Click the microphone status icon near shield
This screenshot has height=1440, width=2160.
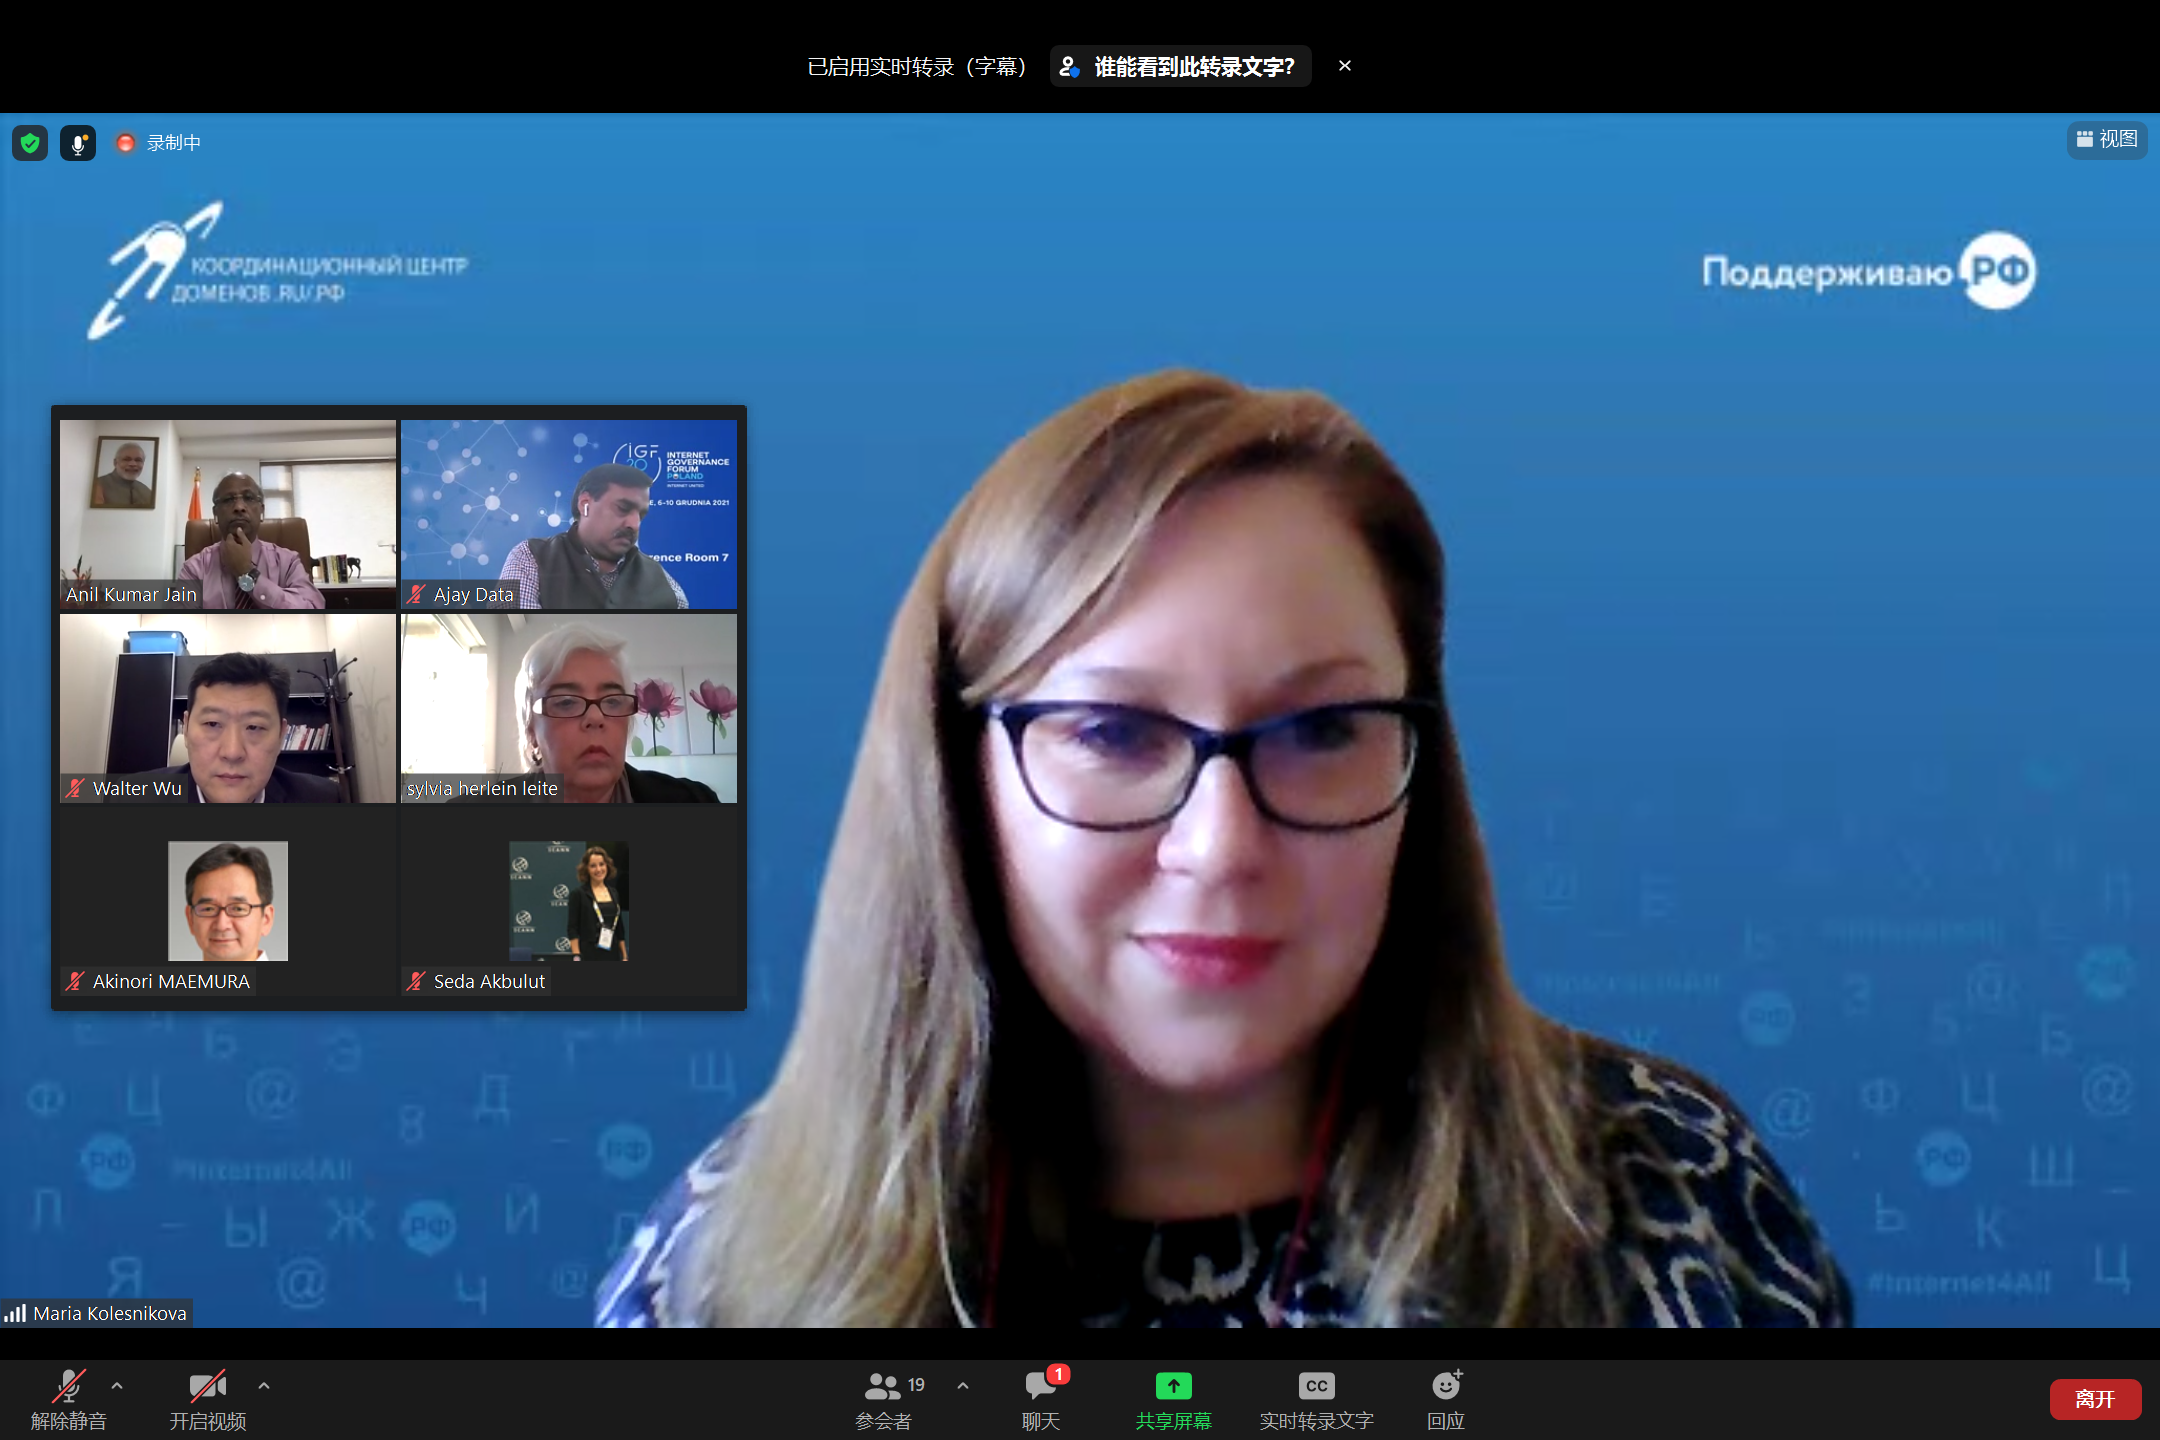click(78, 143)
